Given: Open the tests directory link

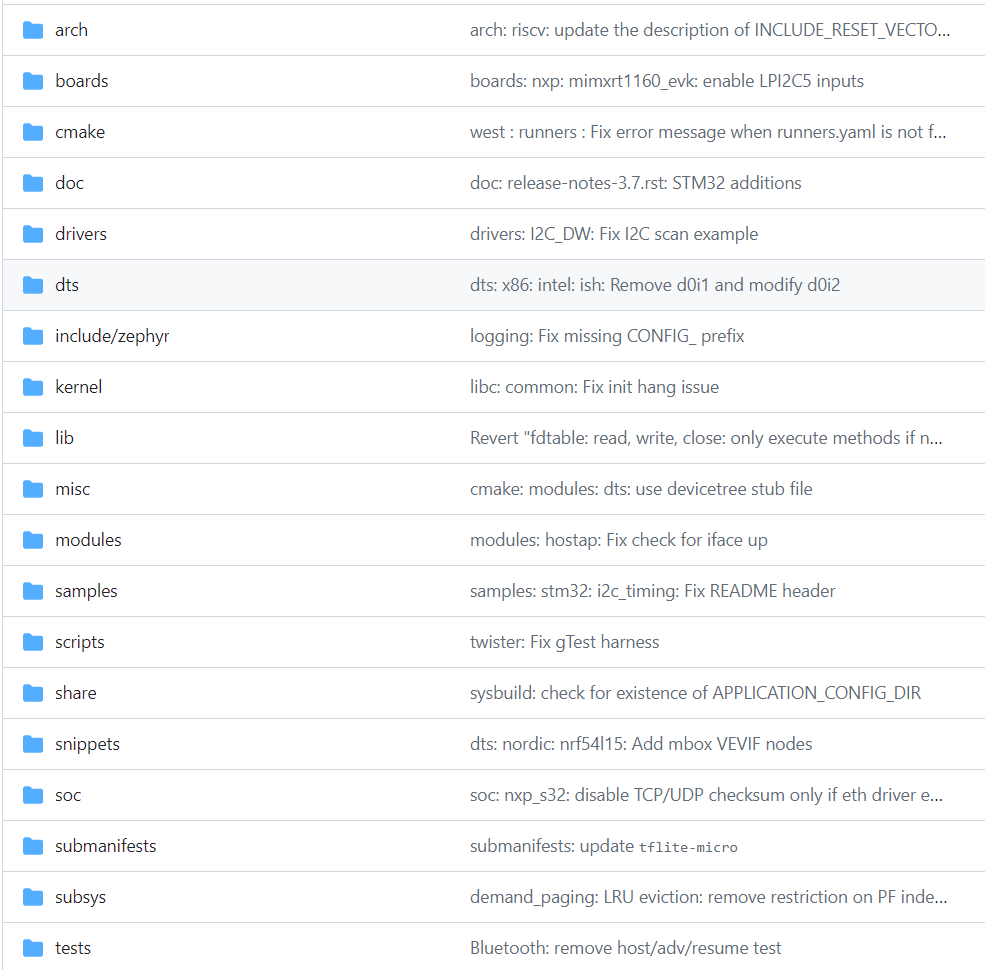Looking at the screenshot, I should click(73, 948).
